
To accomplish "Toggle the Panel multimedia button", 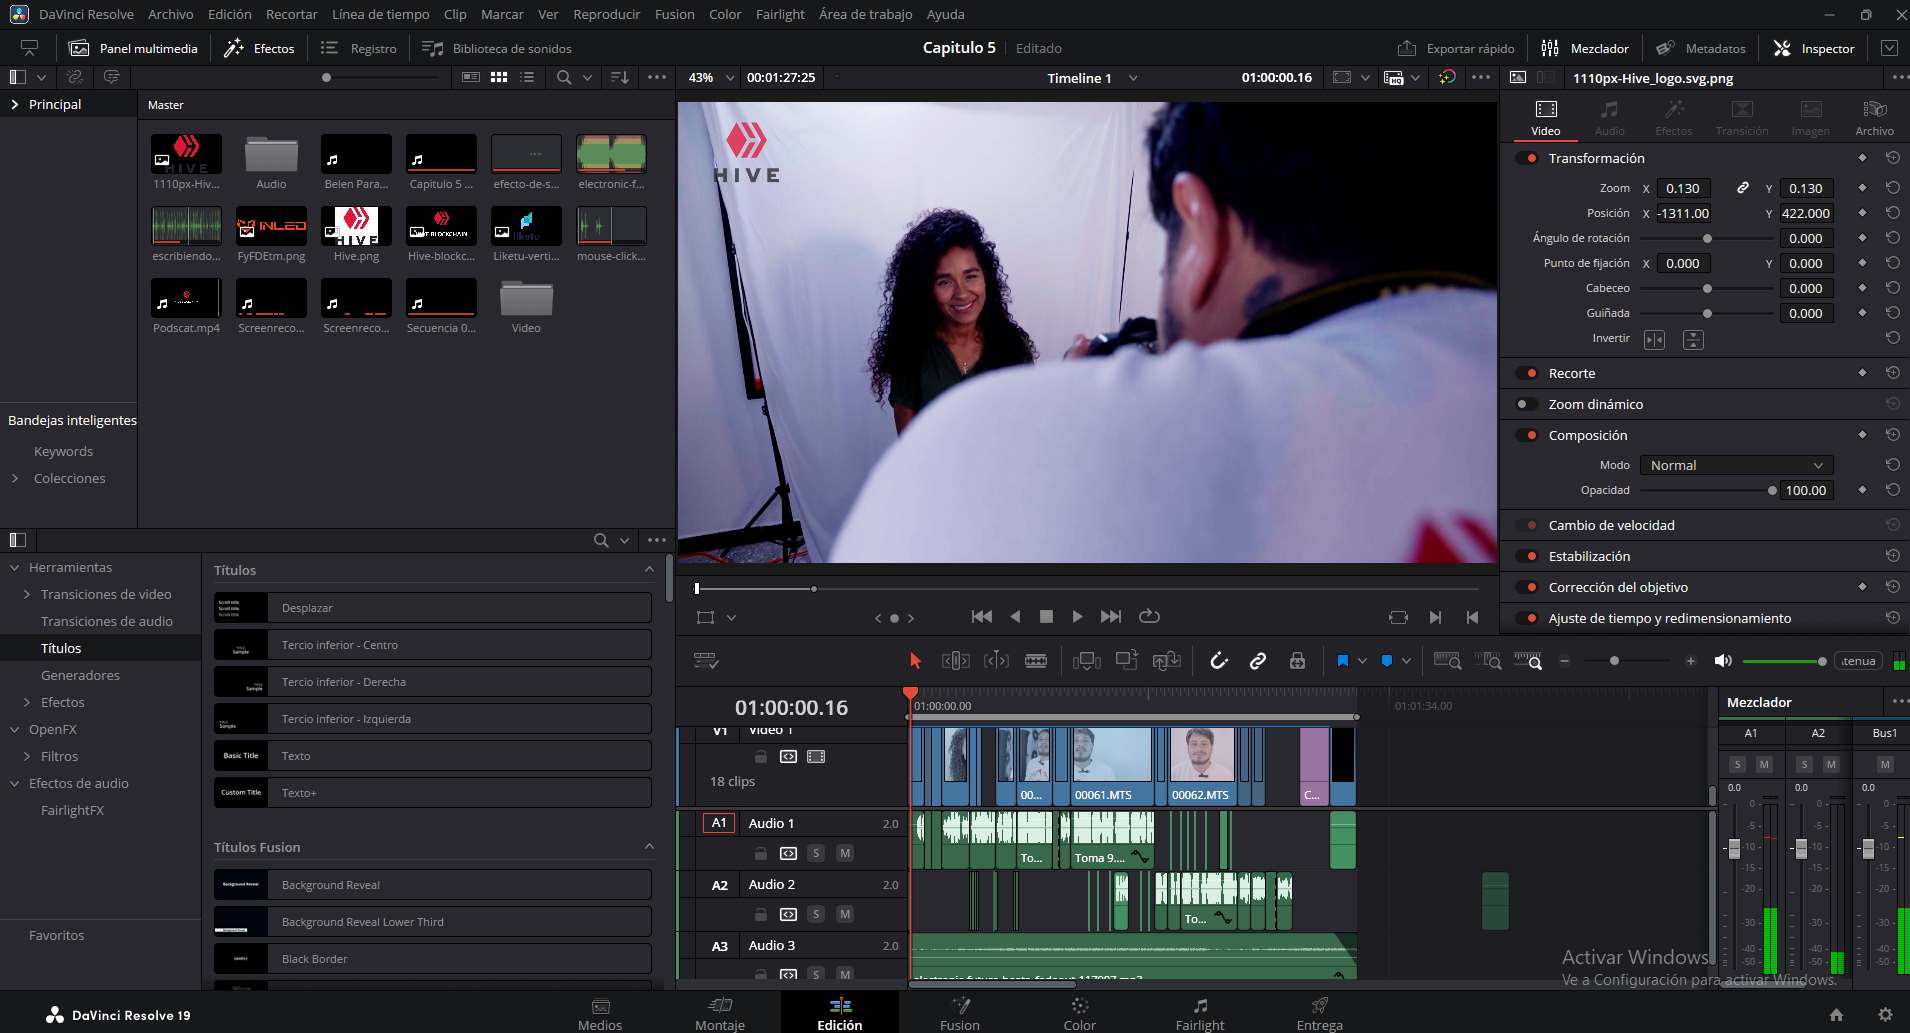I will (134, 48).
